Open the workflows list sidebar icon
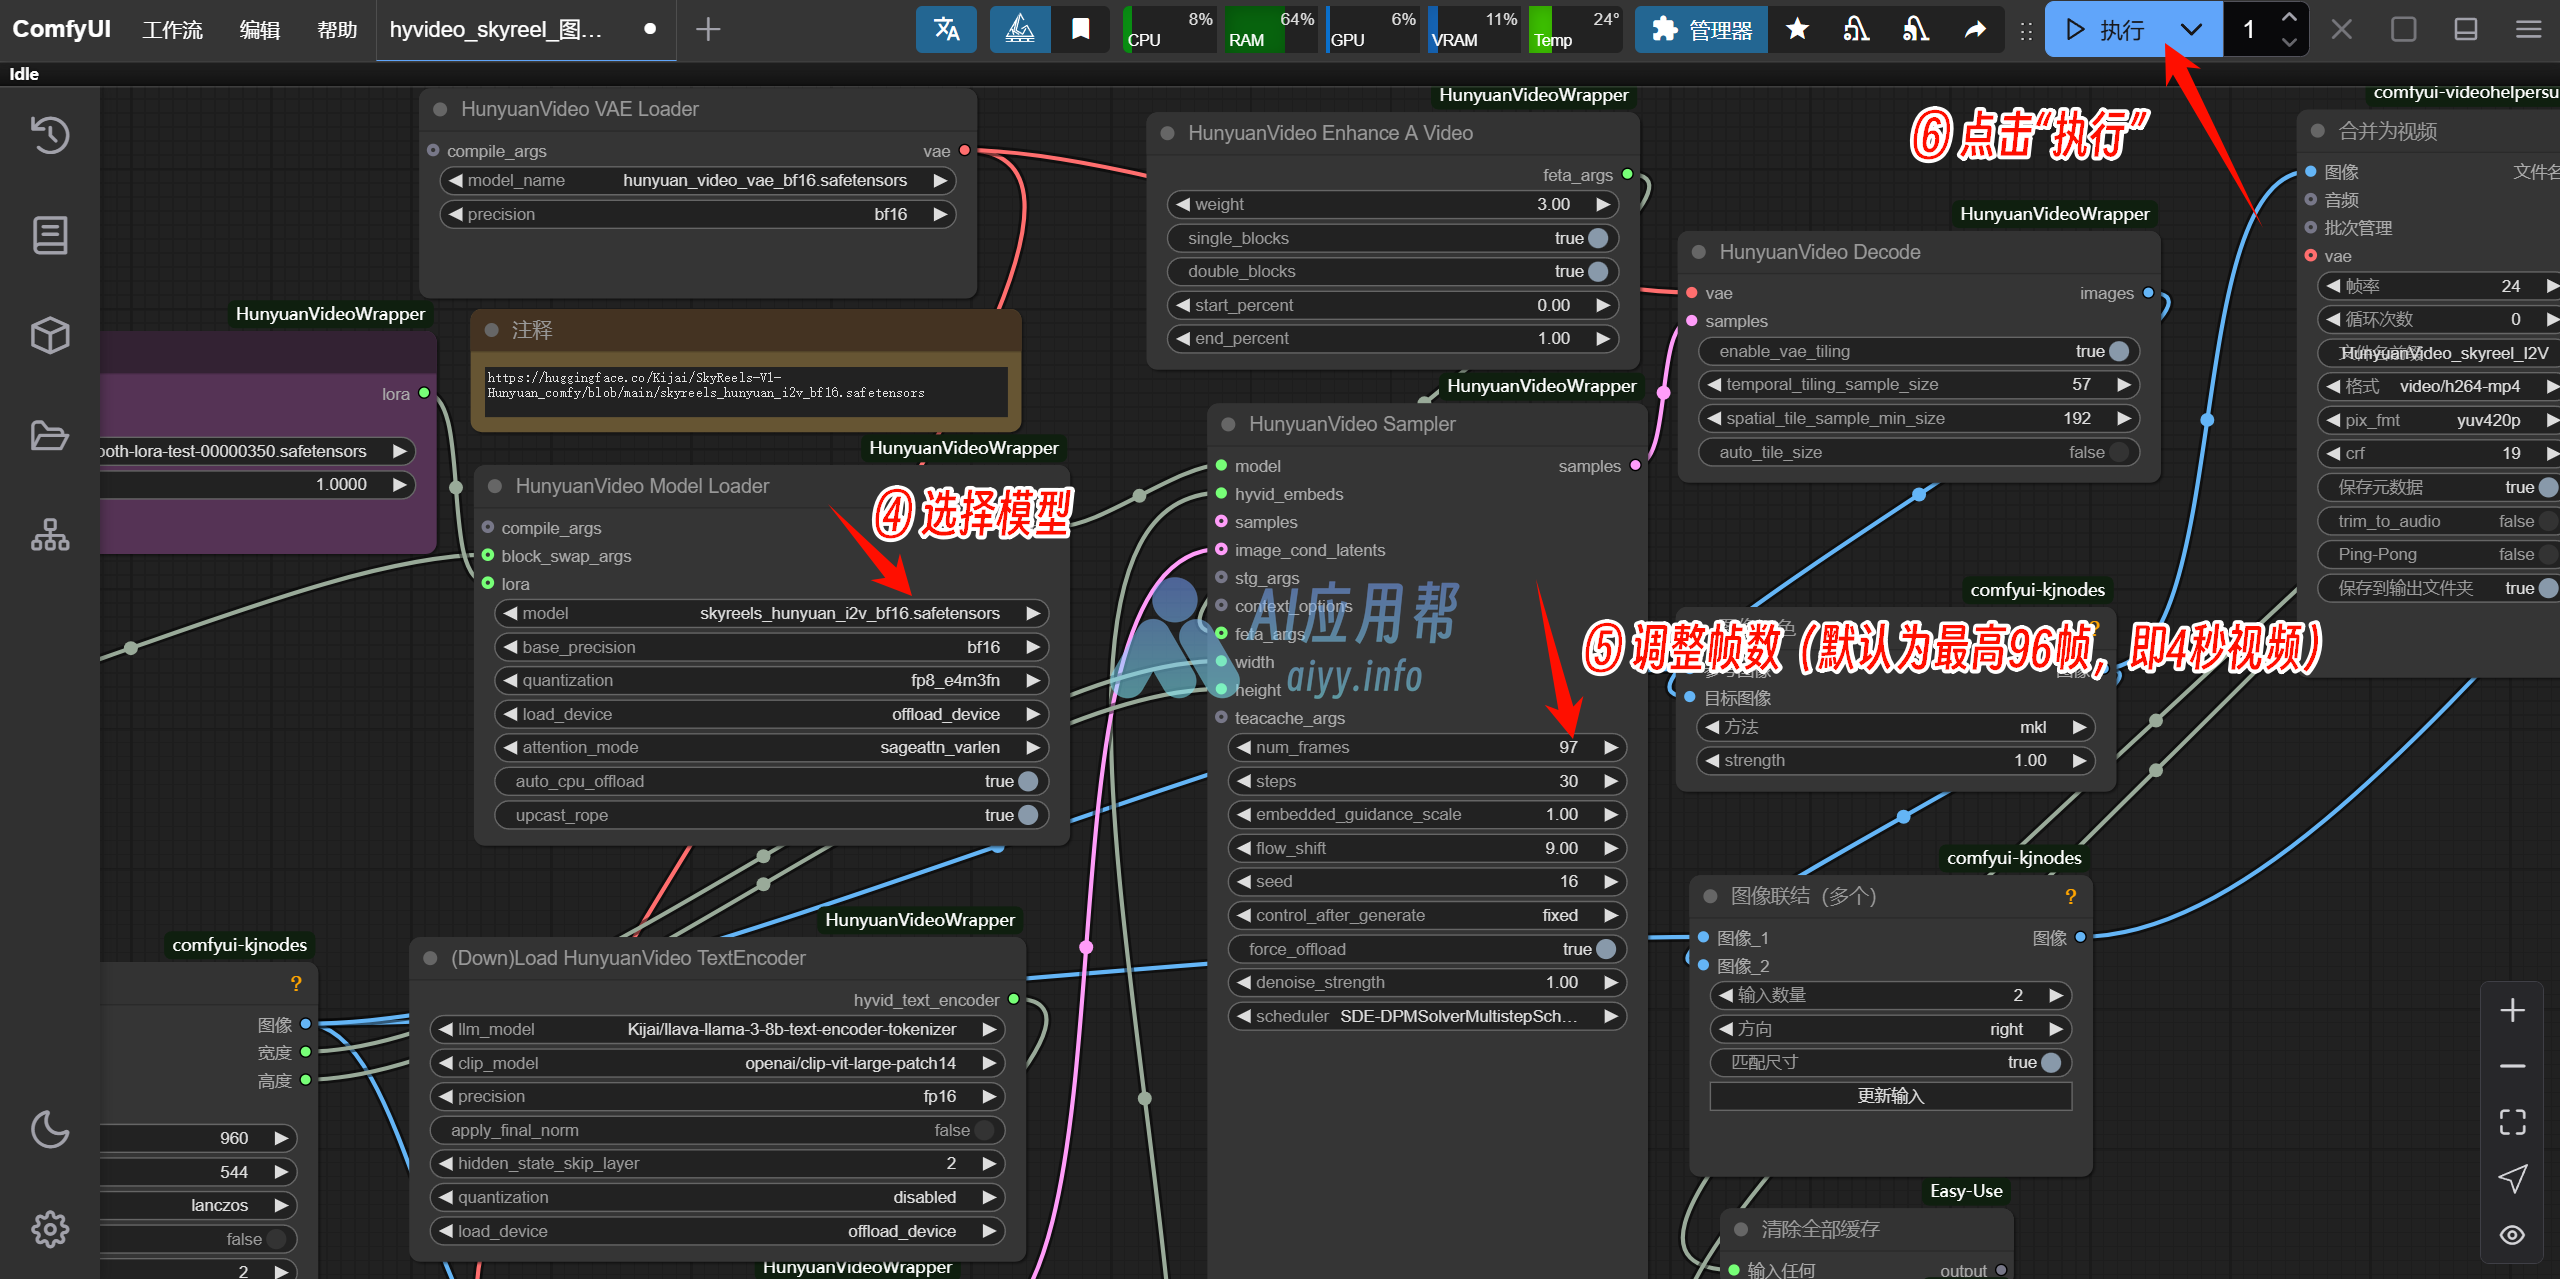Screen dimensions: 2560x1279 click(x=50, y=235)
